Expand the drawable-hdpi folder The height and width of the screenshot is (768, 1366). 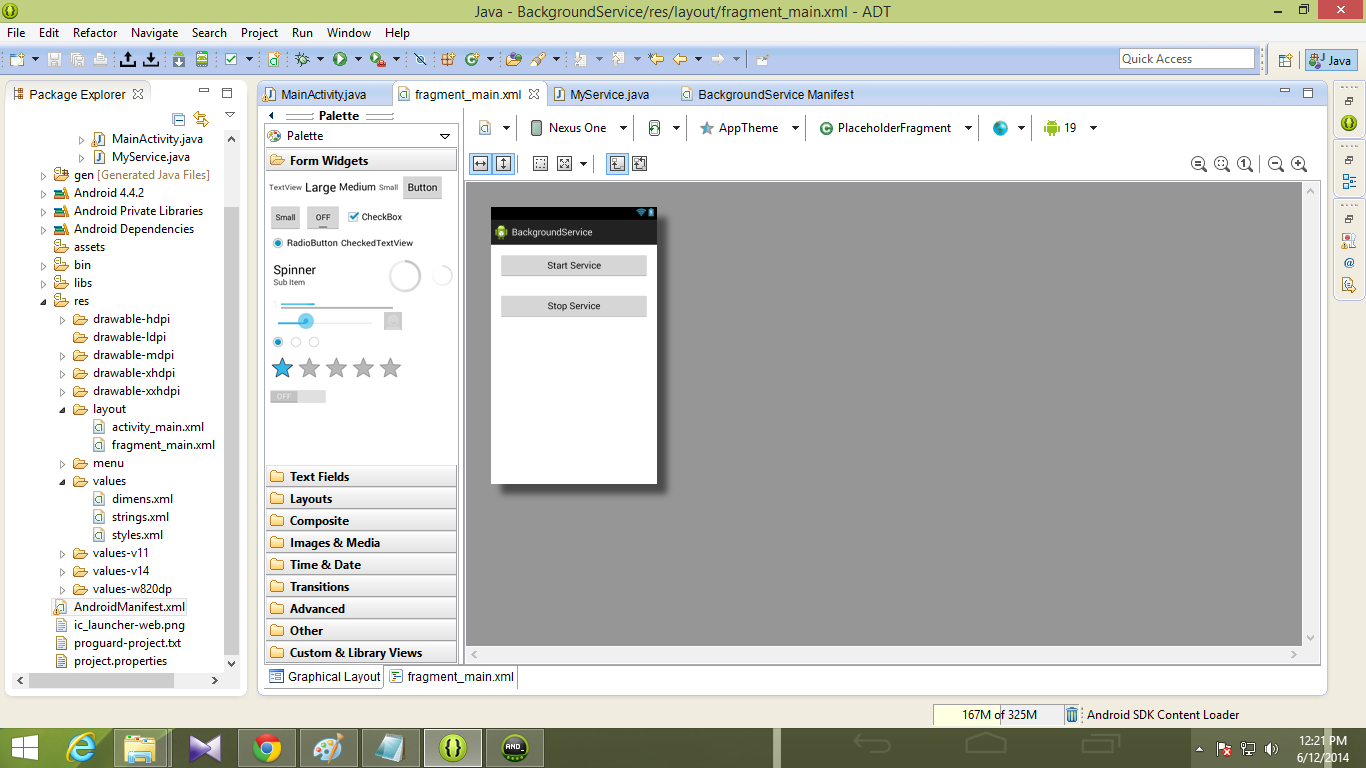tap(63, 319)
